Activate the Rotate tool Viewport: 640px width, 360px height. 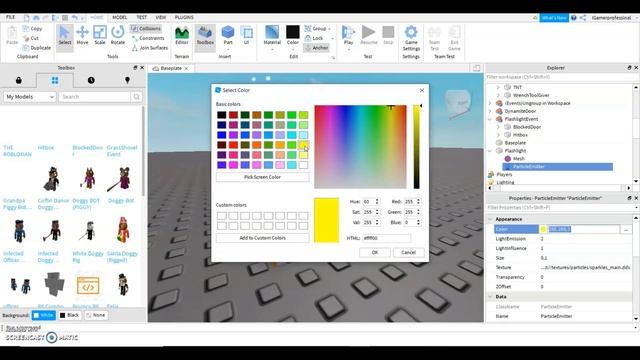point(118,35)
